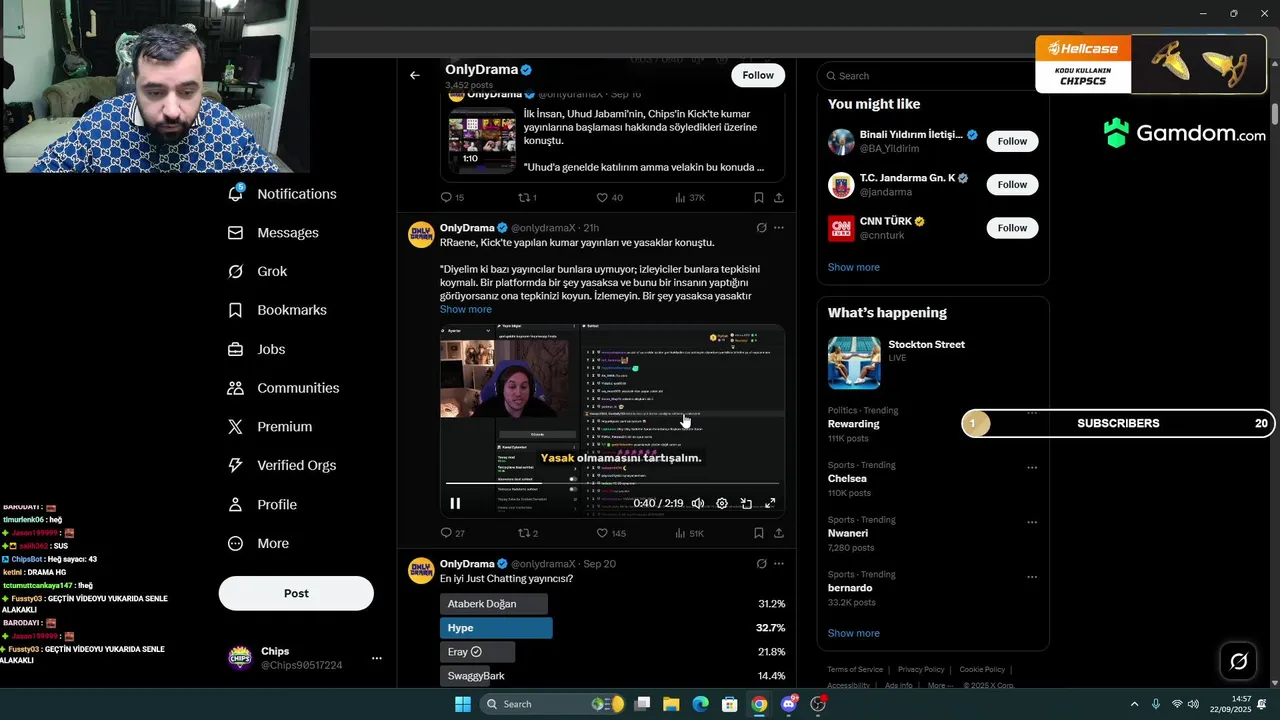Open options for the Nwaneri trend
The height and width of the screenshot is (720, 1280).
pos(1032,522)
